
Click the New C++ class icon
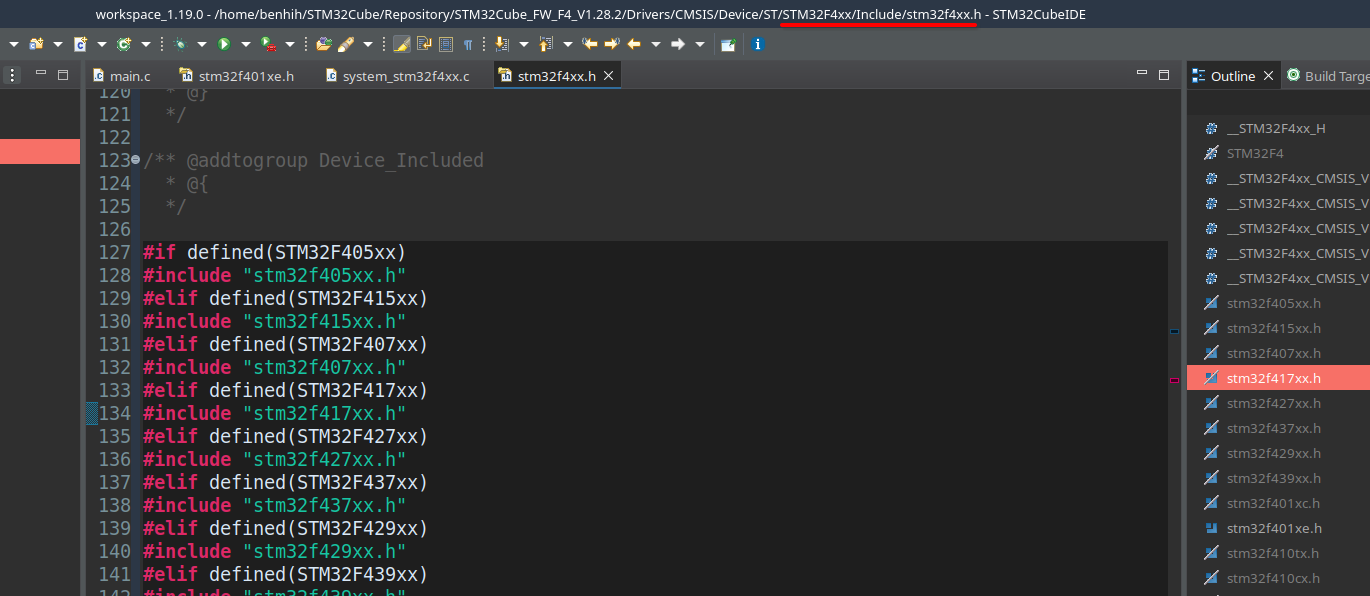click(124, 44)
